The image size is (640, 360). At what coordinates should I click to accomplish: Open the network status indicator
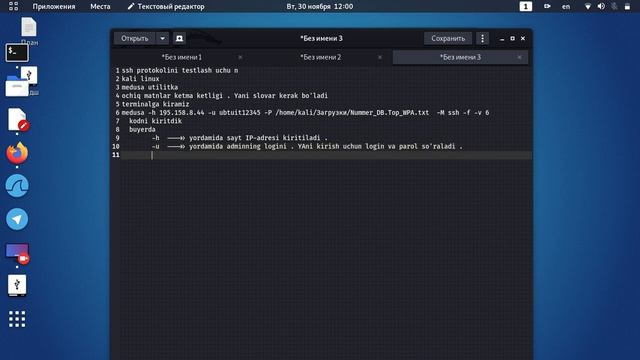click(x=588, y=6)
